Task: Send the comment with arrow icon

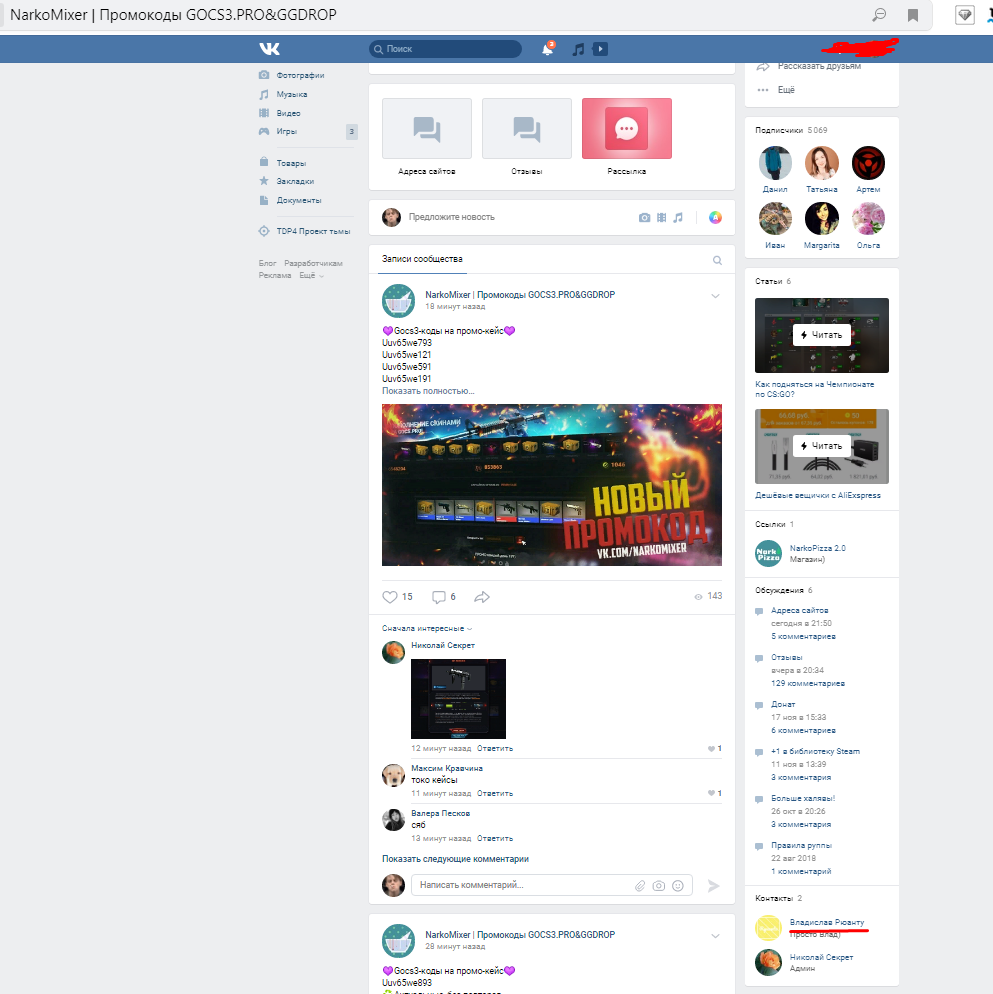Action: (x=713, y=886)
